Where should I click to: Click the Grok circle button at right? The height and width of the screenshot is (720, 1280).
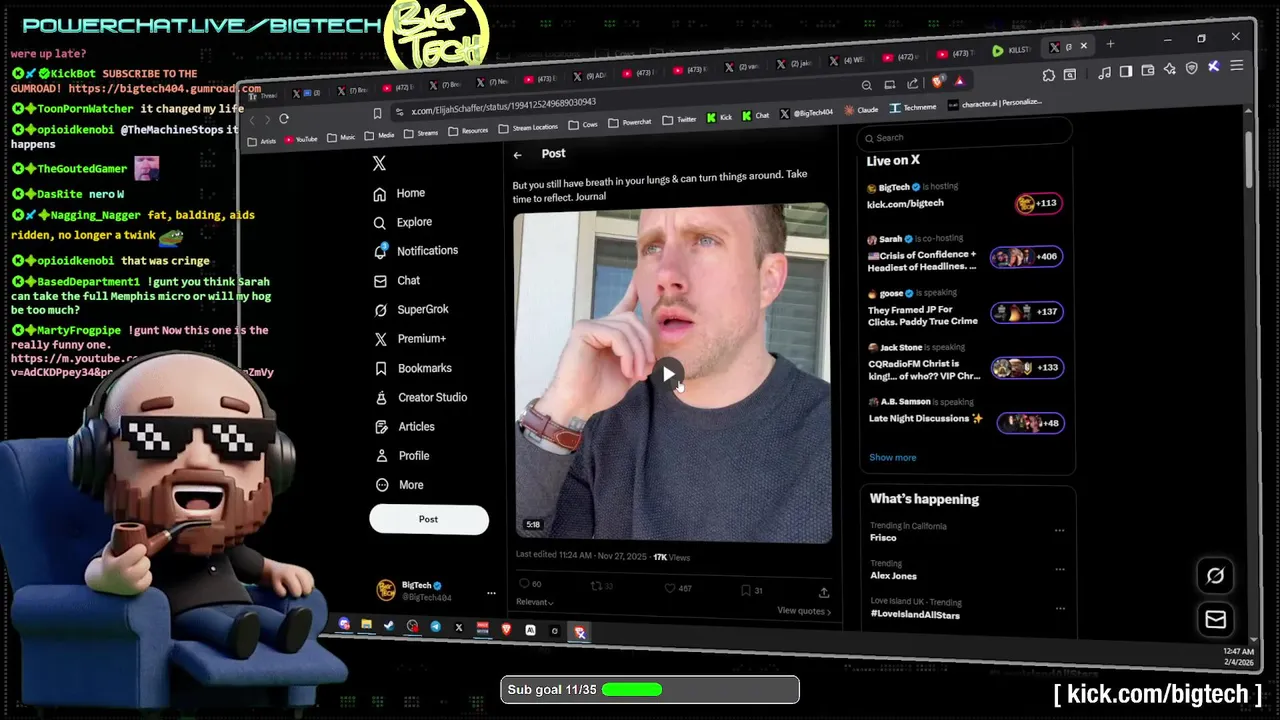click(1215, 575)
